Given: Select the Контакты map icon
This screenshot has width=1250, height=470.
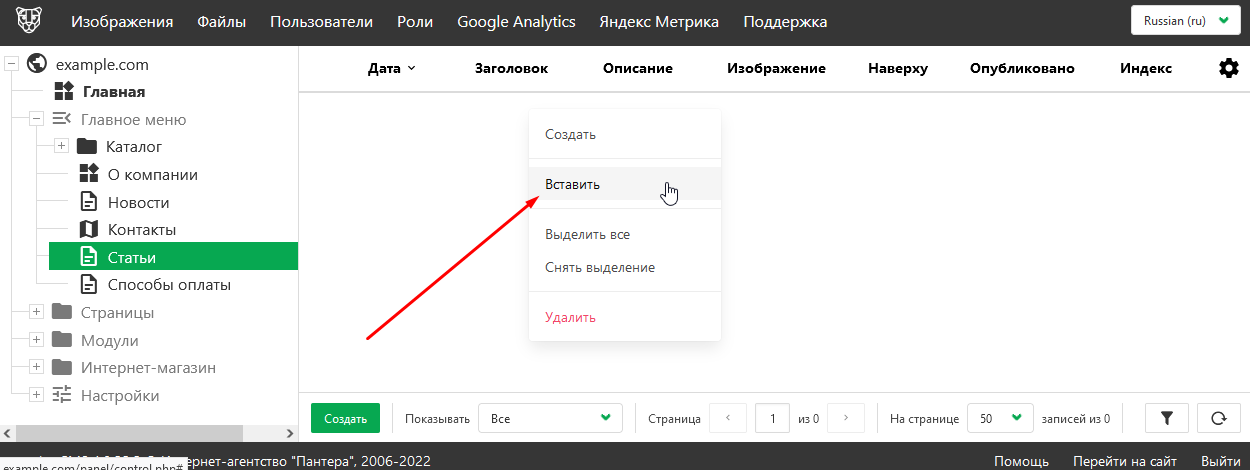Looking at the screenshot, I should (89, 230).
